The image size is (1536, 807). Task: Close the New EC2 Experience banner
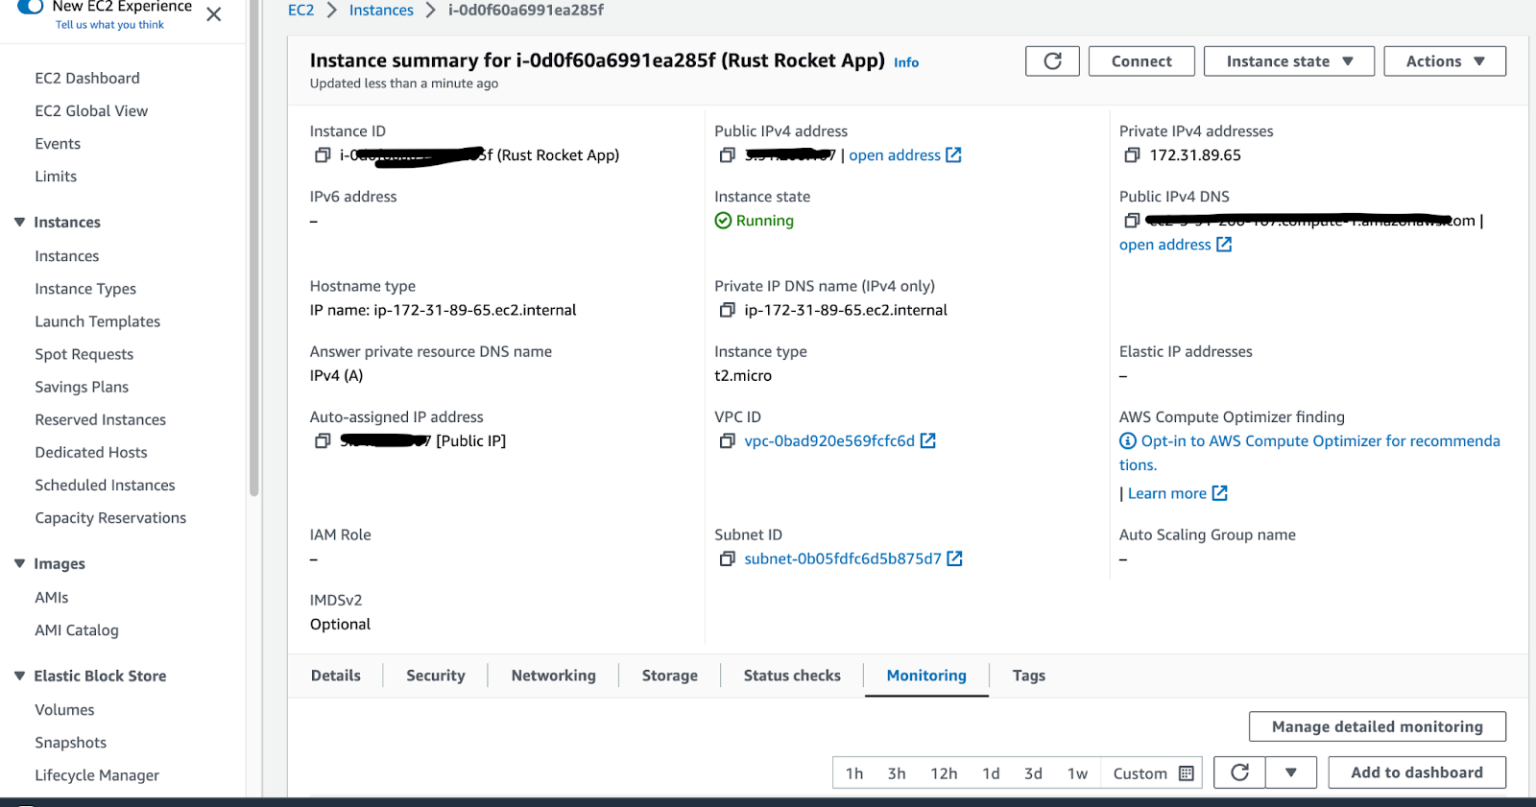(x=213, y=14)
